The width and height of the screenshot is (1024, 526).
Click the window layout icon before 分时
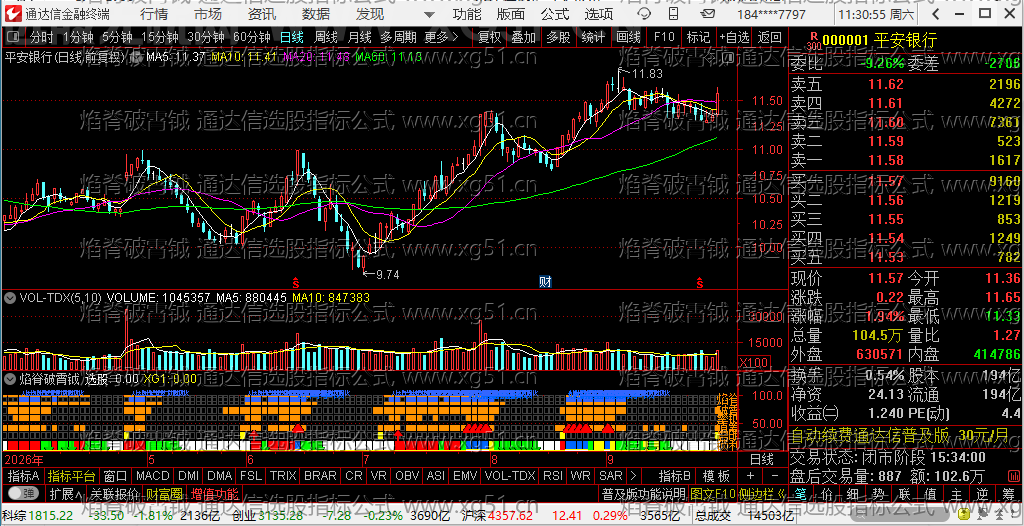[12, 37]
